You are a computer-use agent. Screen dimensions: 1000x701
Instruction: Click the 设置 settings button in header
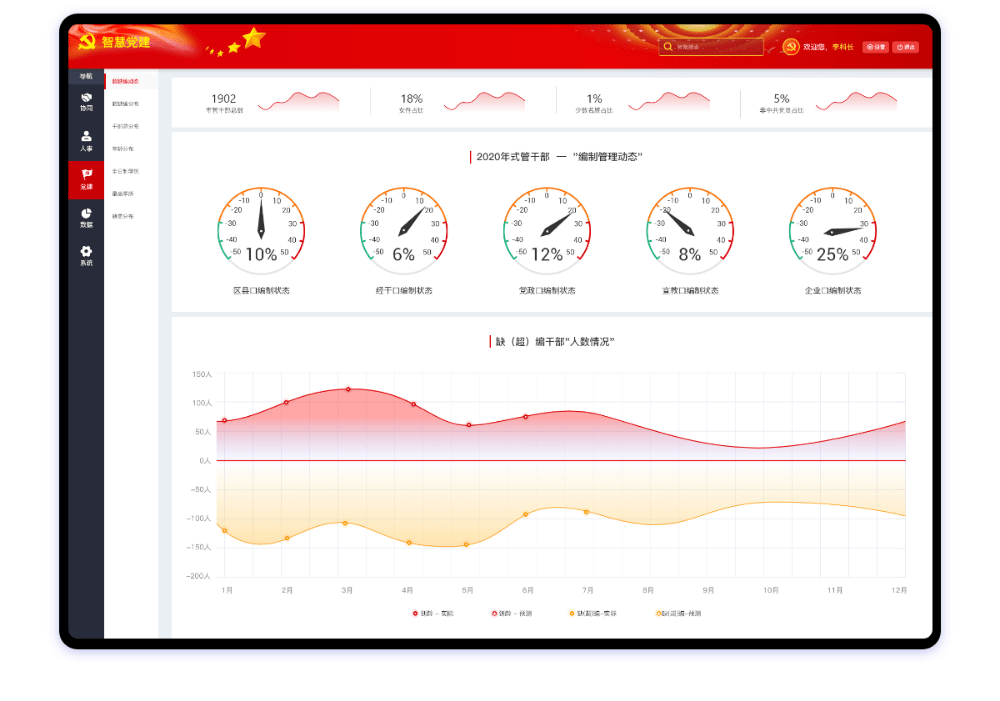pos(876,47)
